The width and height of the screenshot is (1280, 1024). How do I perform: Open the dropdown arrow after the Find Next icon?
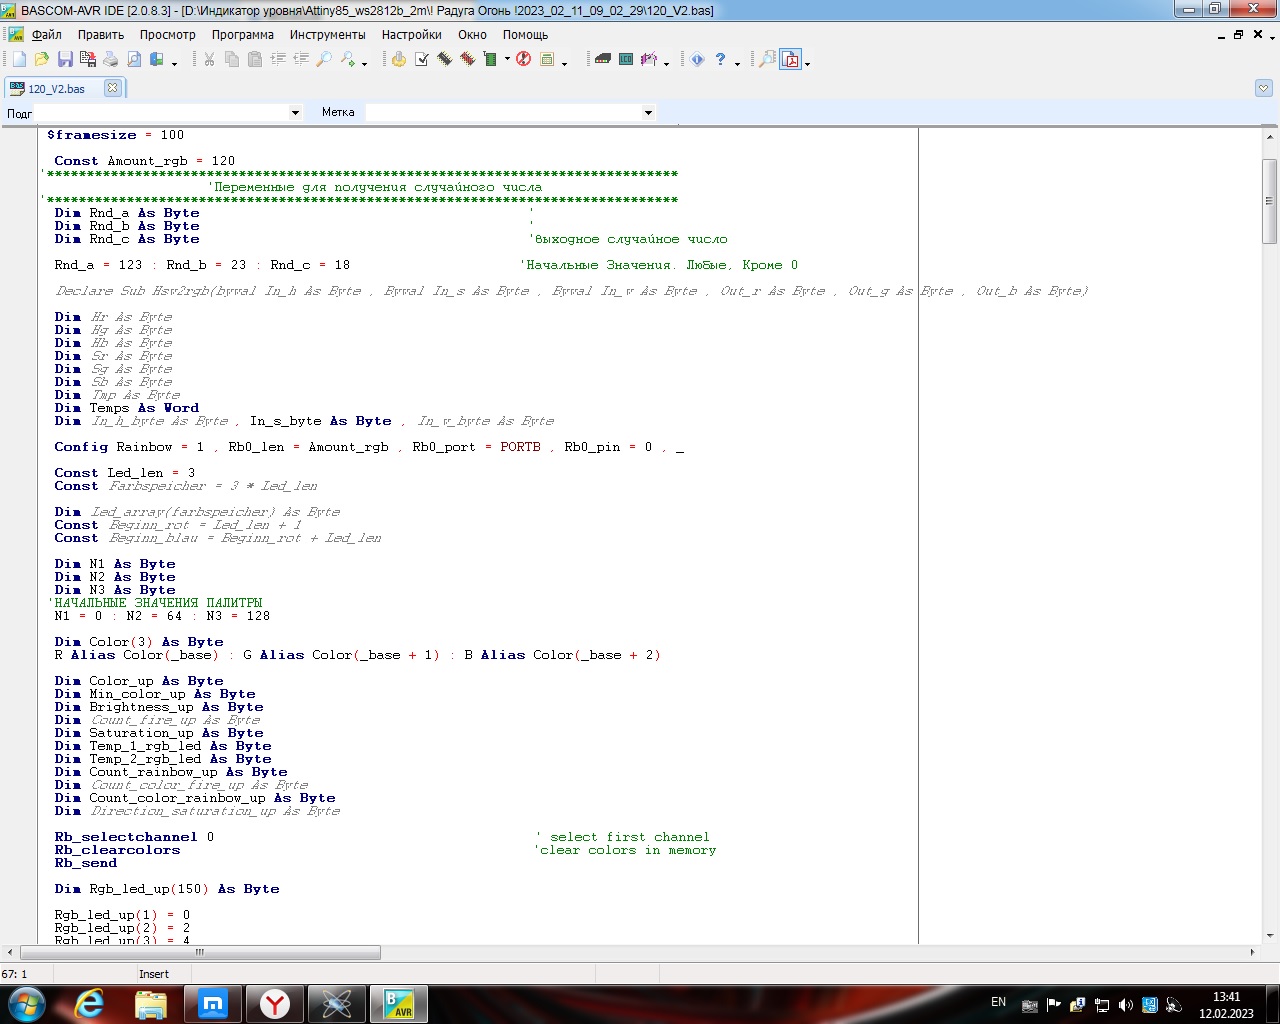coord(365,63)
